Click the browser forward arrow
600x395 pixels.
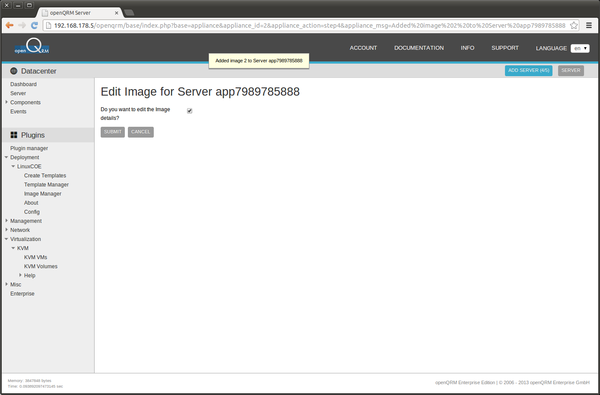click(x=22, y=25)
